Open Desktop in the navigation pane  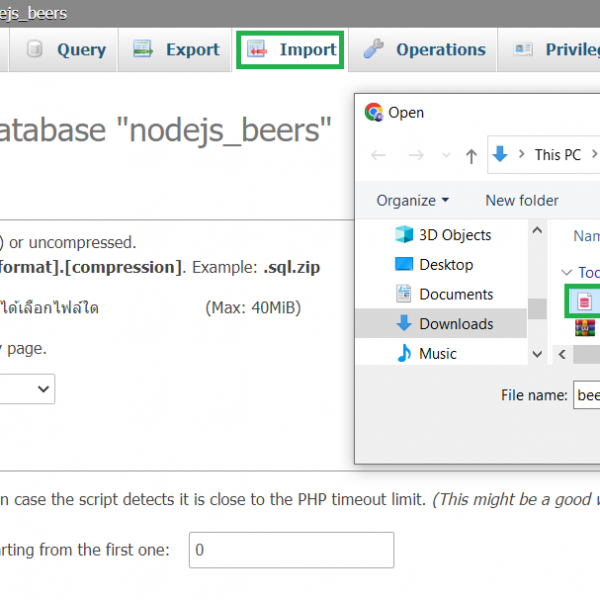446,265
